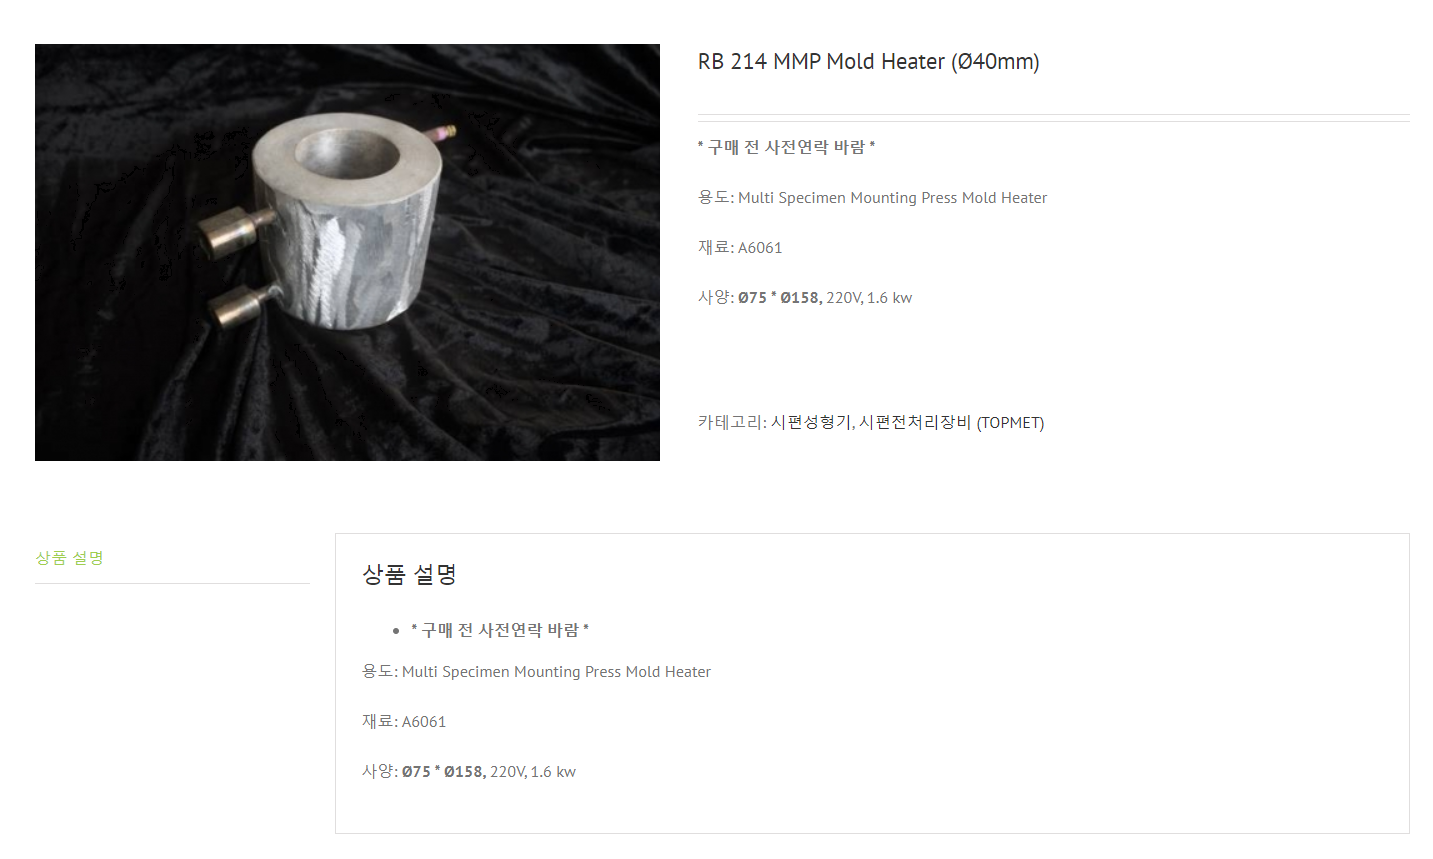
Task: Open the 시편성형기 category link
Action: tap(810, 422)
